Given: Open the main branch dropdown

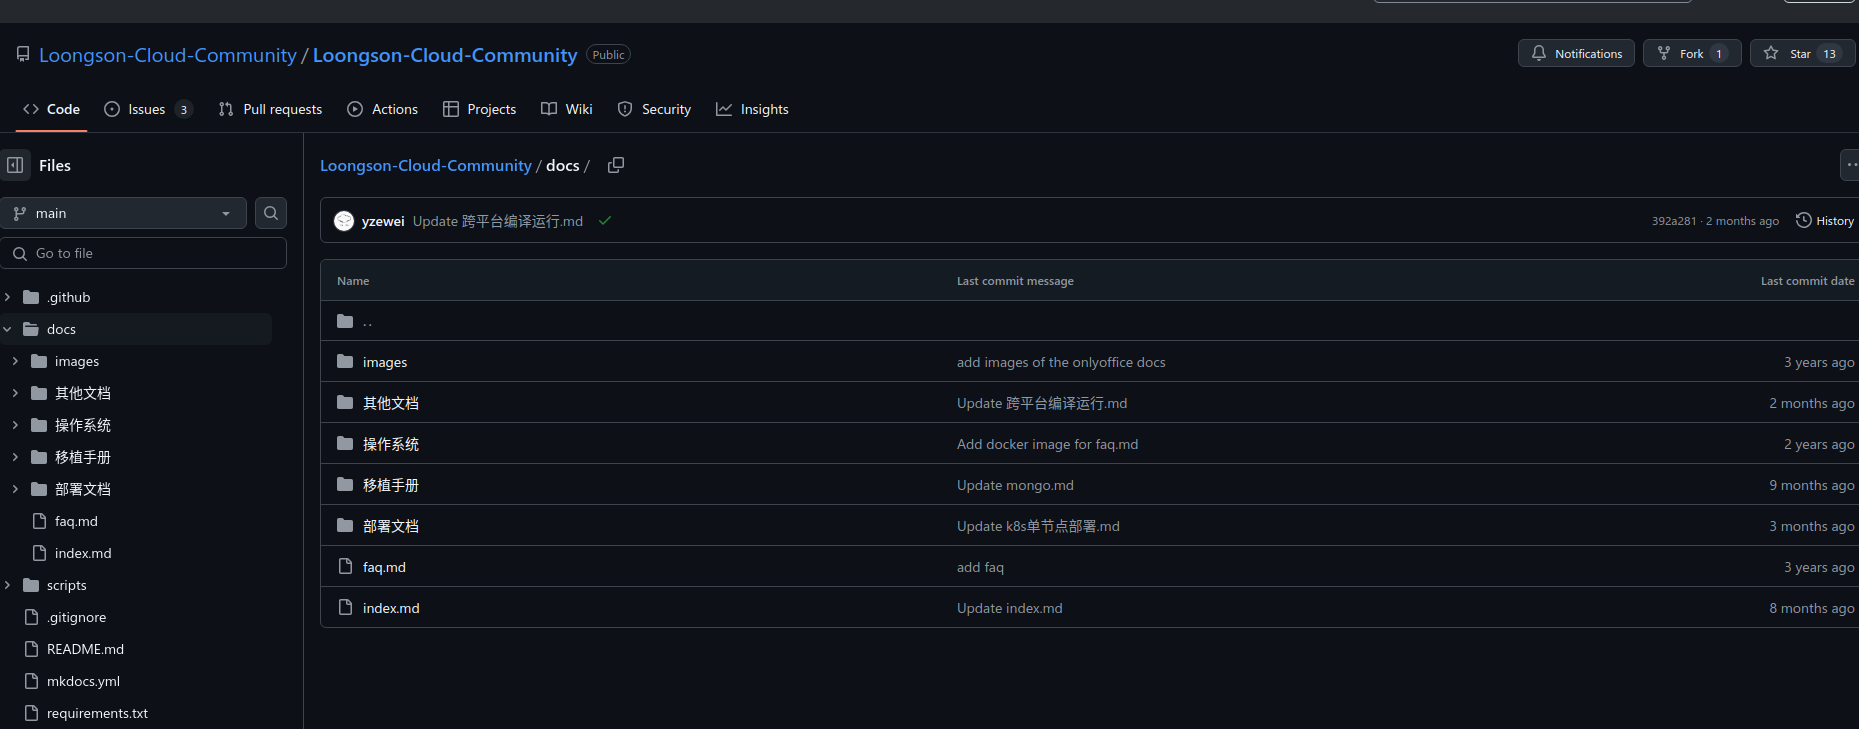Looking at the screenshot, I should coord(124,213).
